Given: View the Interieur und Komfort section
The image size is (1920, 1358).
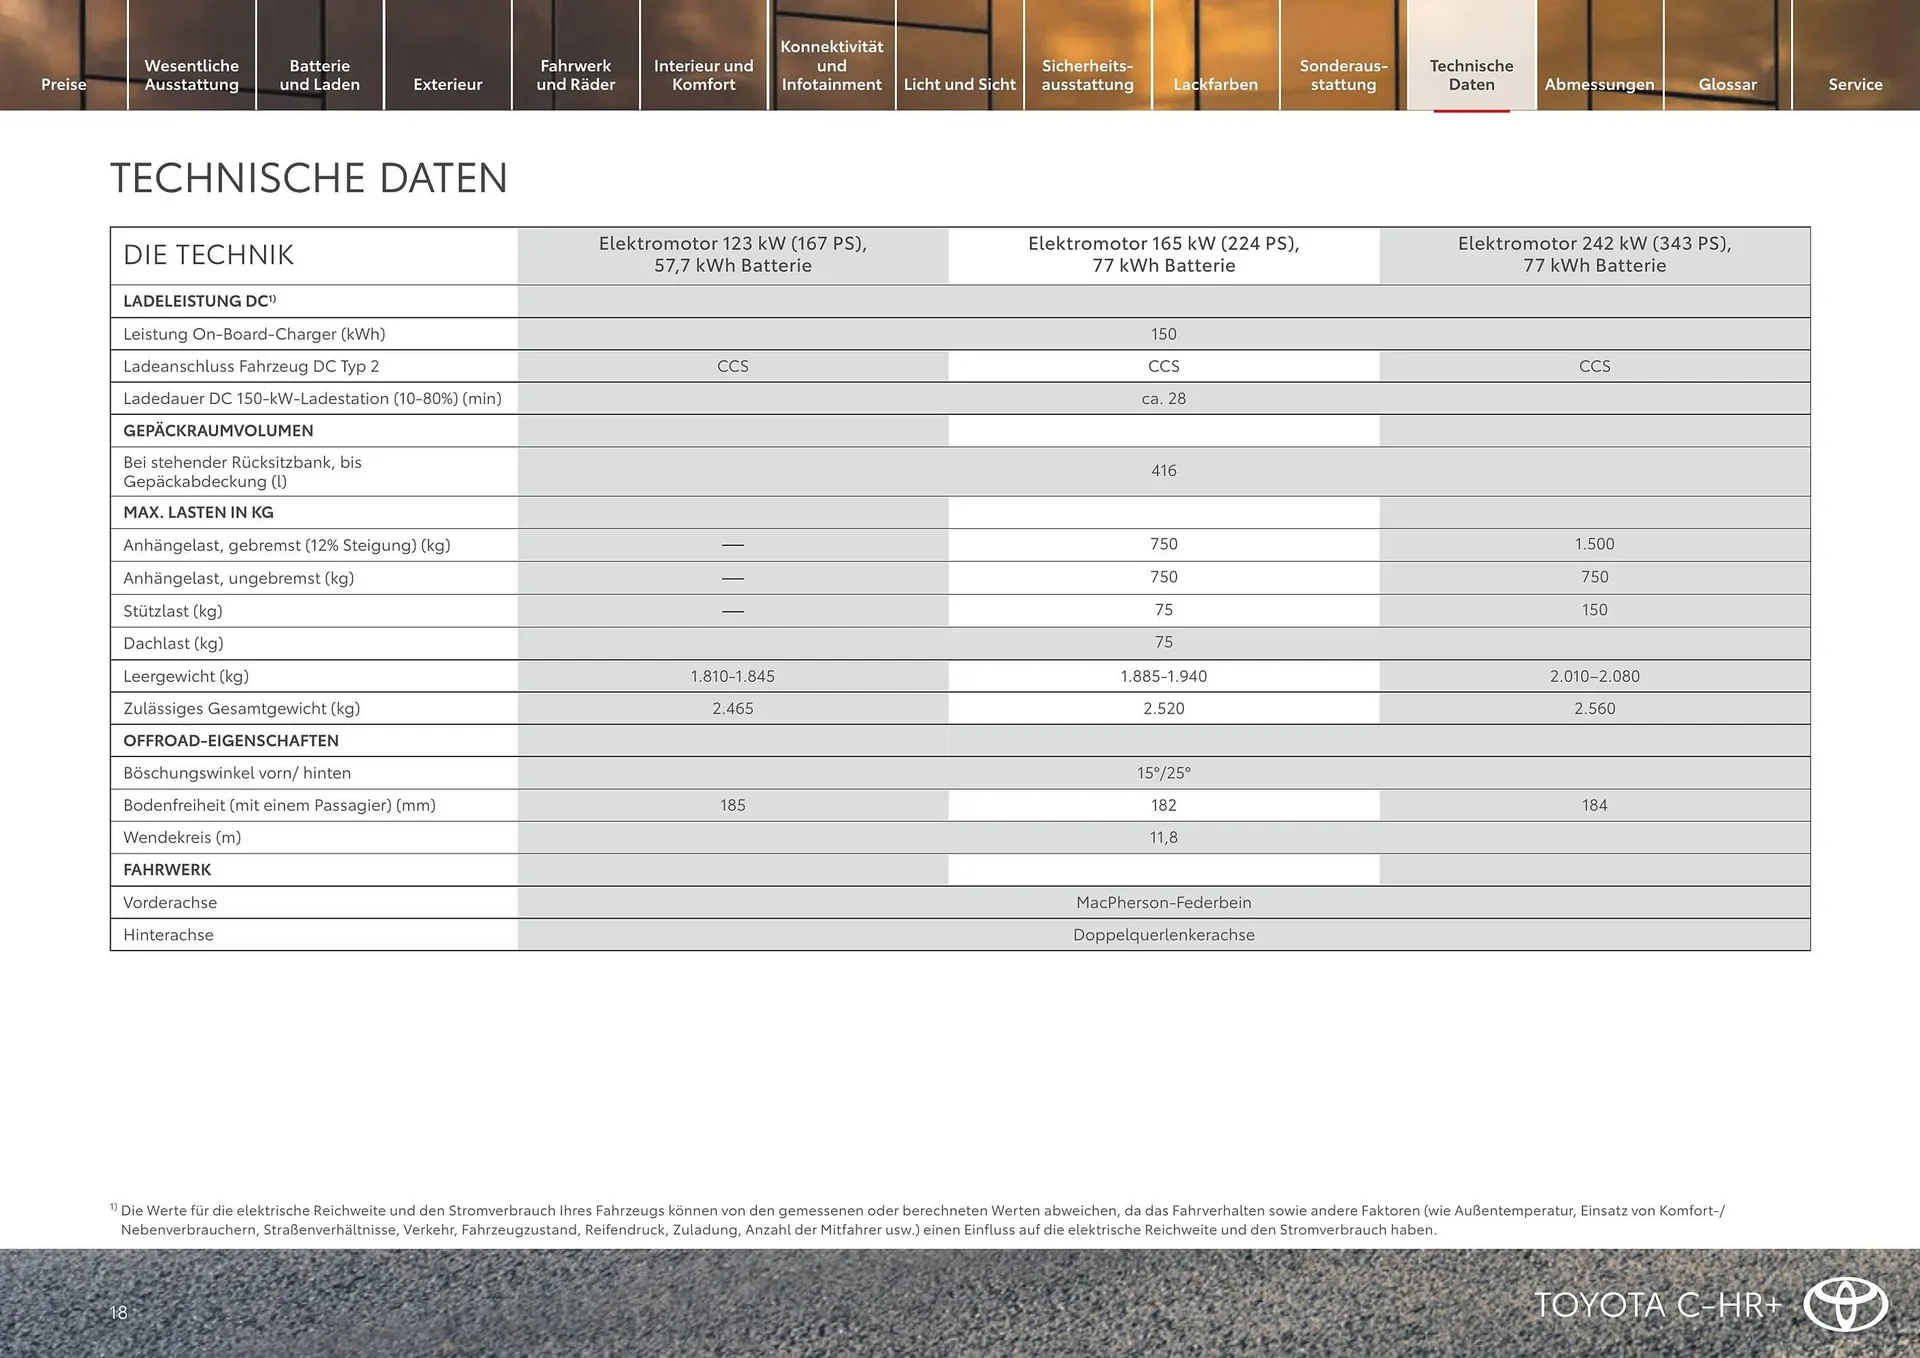Looking at the screenshot, I should (704, 75).
